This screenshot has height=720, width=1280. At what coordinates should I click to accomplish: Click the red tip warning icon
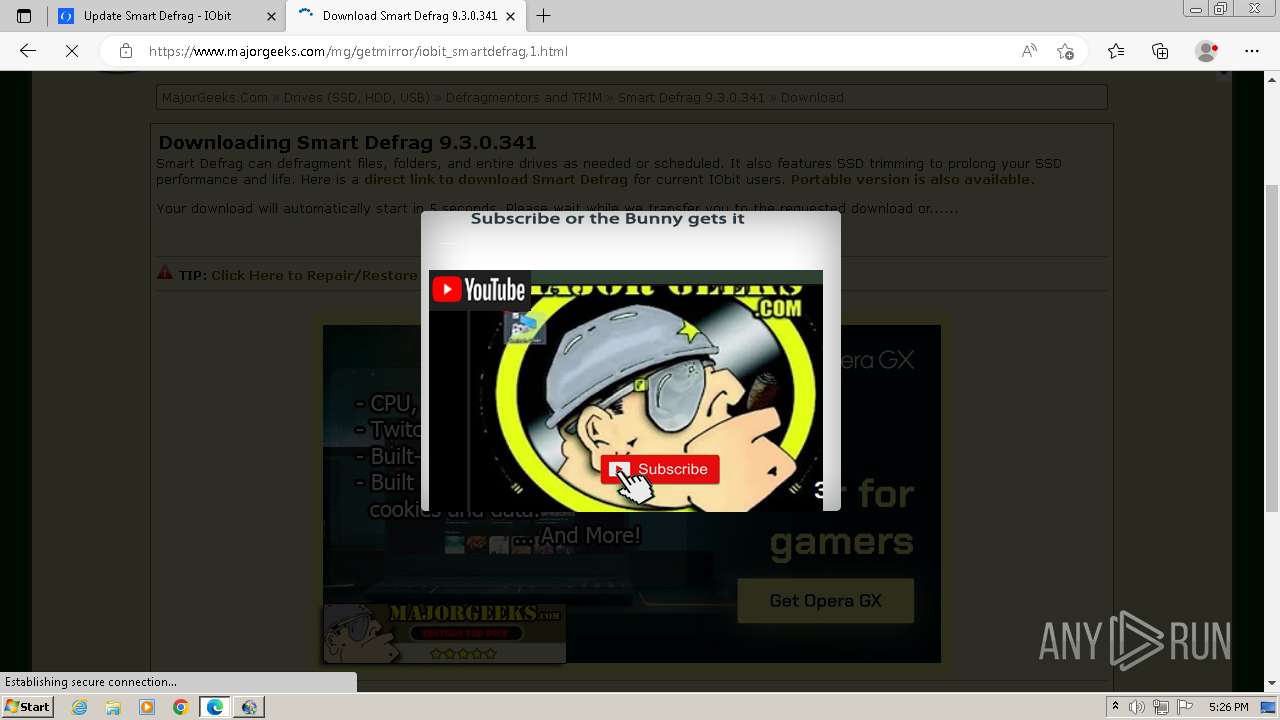pos(165,273)
